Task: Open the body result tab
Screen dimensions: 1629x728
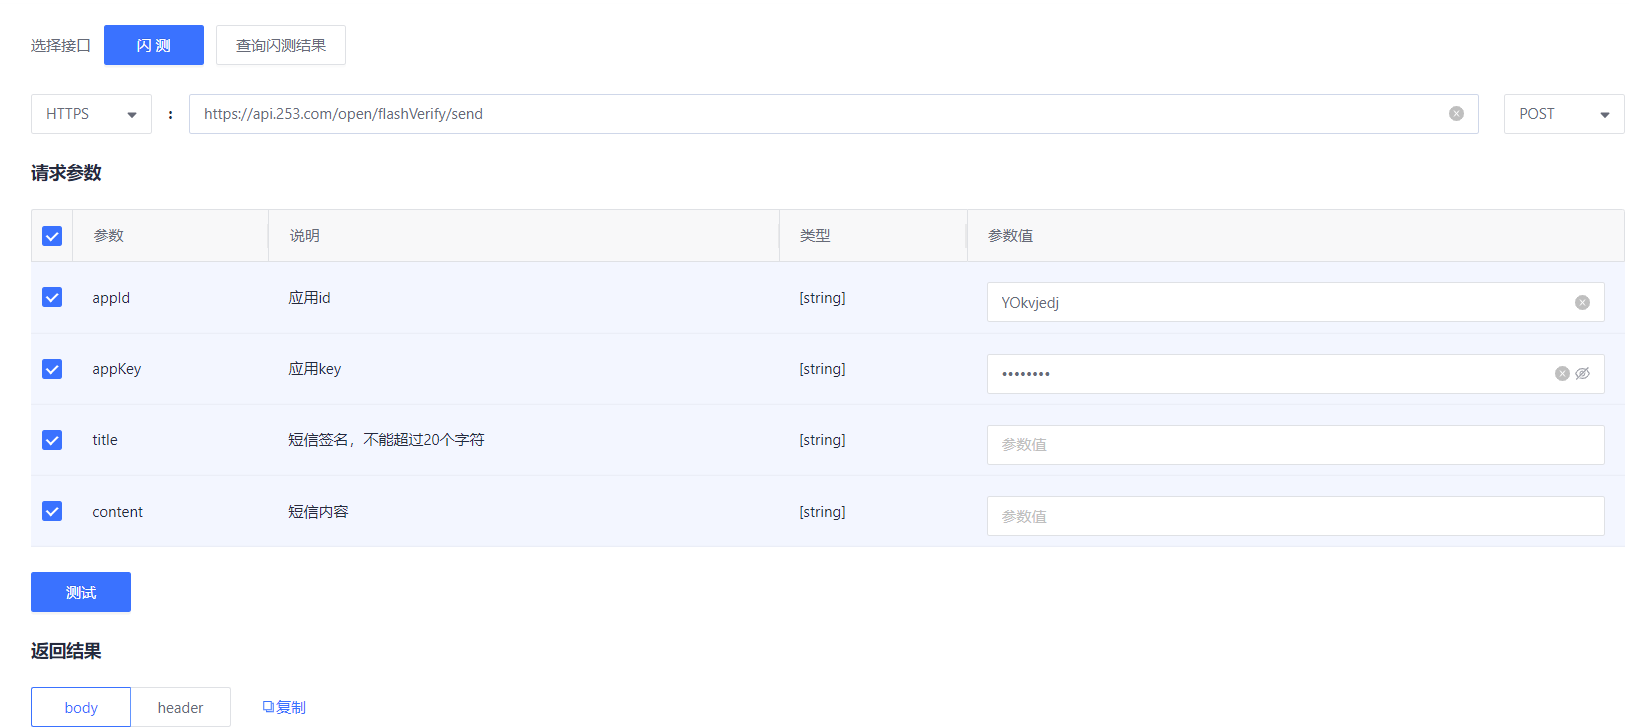Action: click(x=81, y=707)
